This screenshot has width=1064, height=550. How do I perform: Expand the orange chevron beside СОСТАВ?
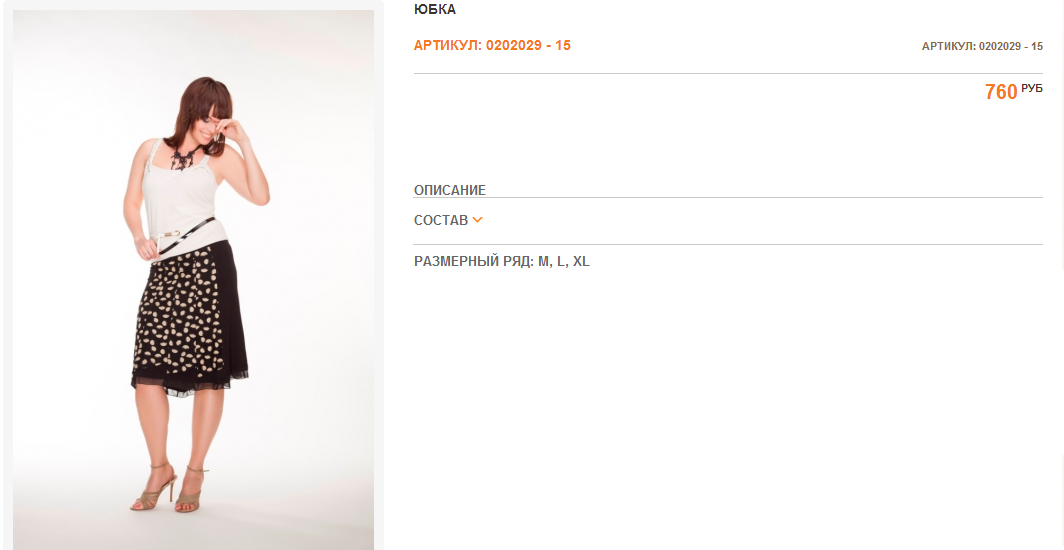coord(477,220)
